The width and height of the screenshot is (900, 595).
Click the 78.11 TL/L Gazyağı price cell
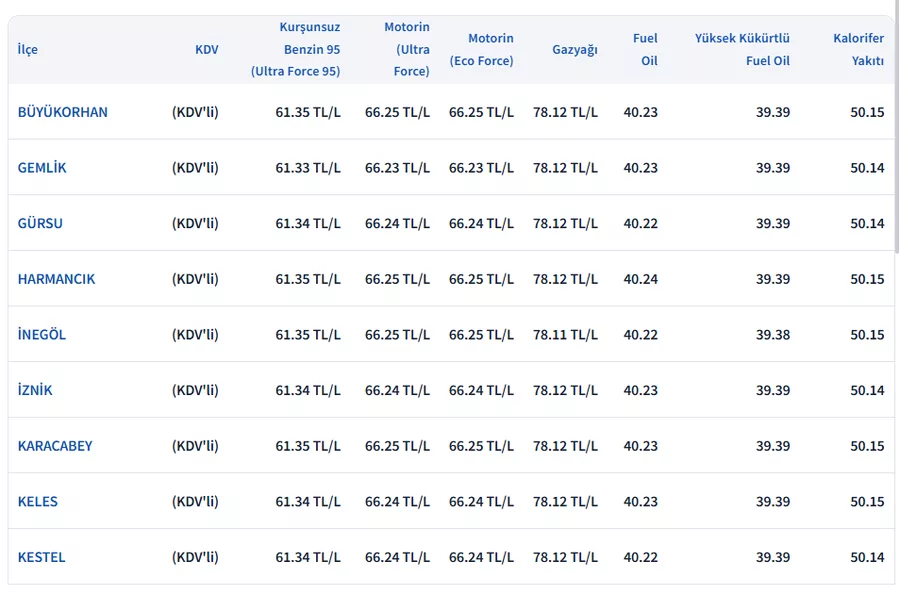point(565,335)
